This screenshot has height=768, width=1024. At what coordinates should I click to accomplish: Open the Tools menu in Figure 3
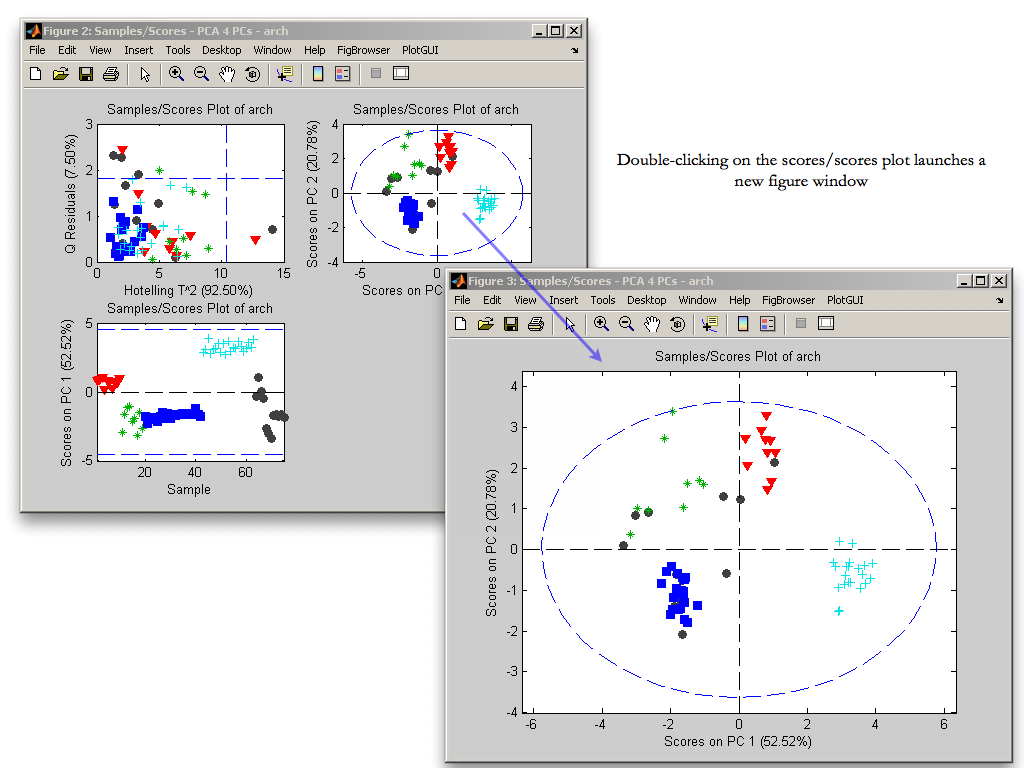[x=602, y=300]
